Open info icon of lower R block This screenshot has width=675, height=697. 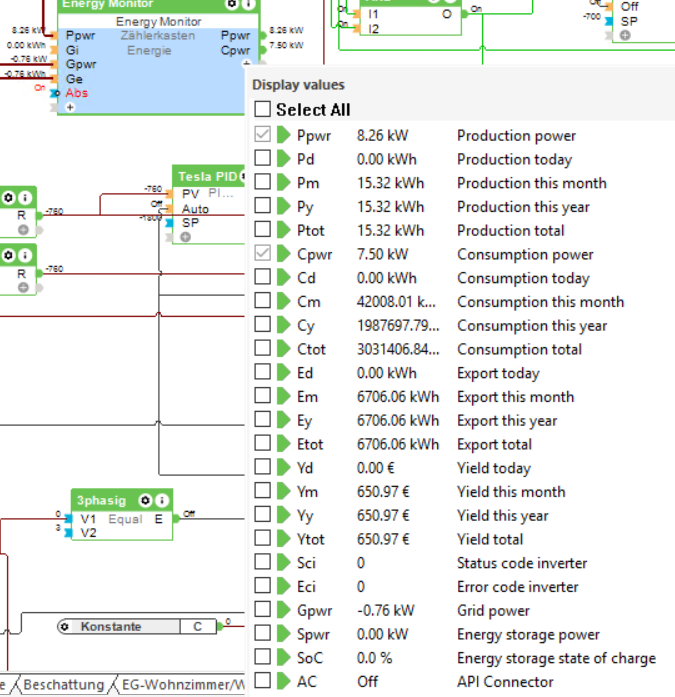click(25, 255)
